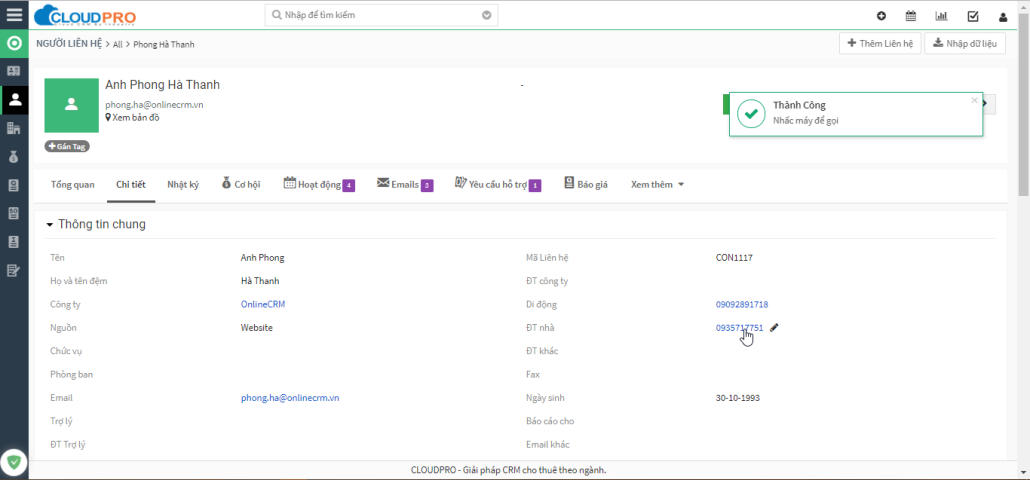Select the money bag sidebar icon
1030x480 pixels.
[14, 157]
